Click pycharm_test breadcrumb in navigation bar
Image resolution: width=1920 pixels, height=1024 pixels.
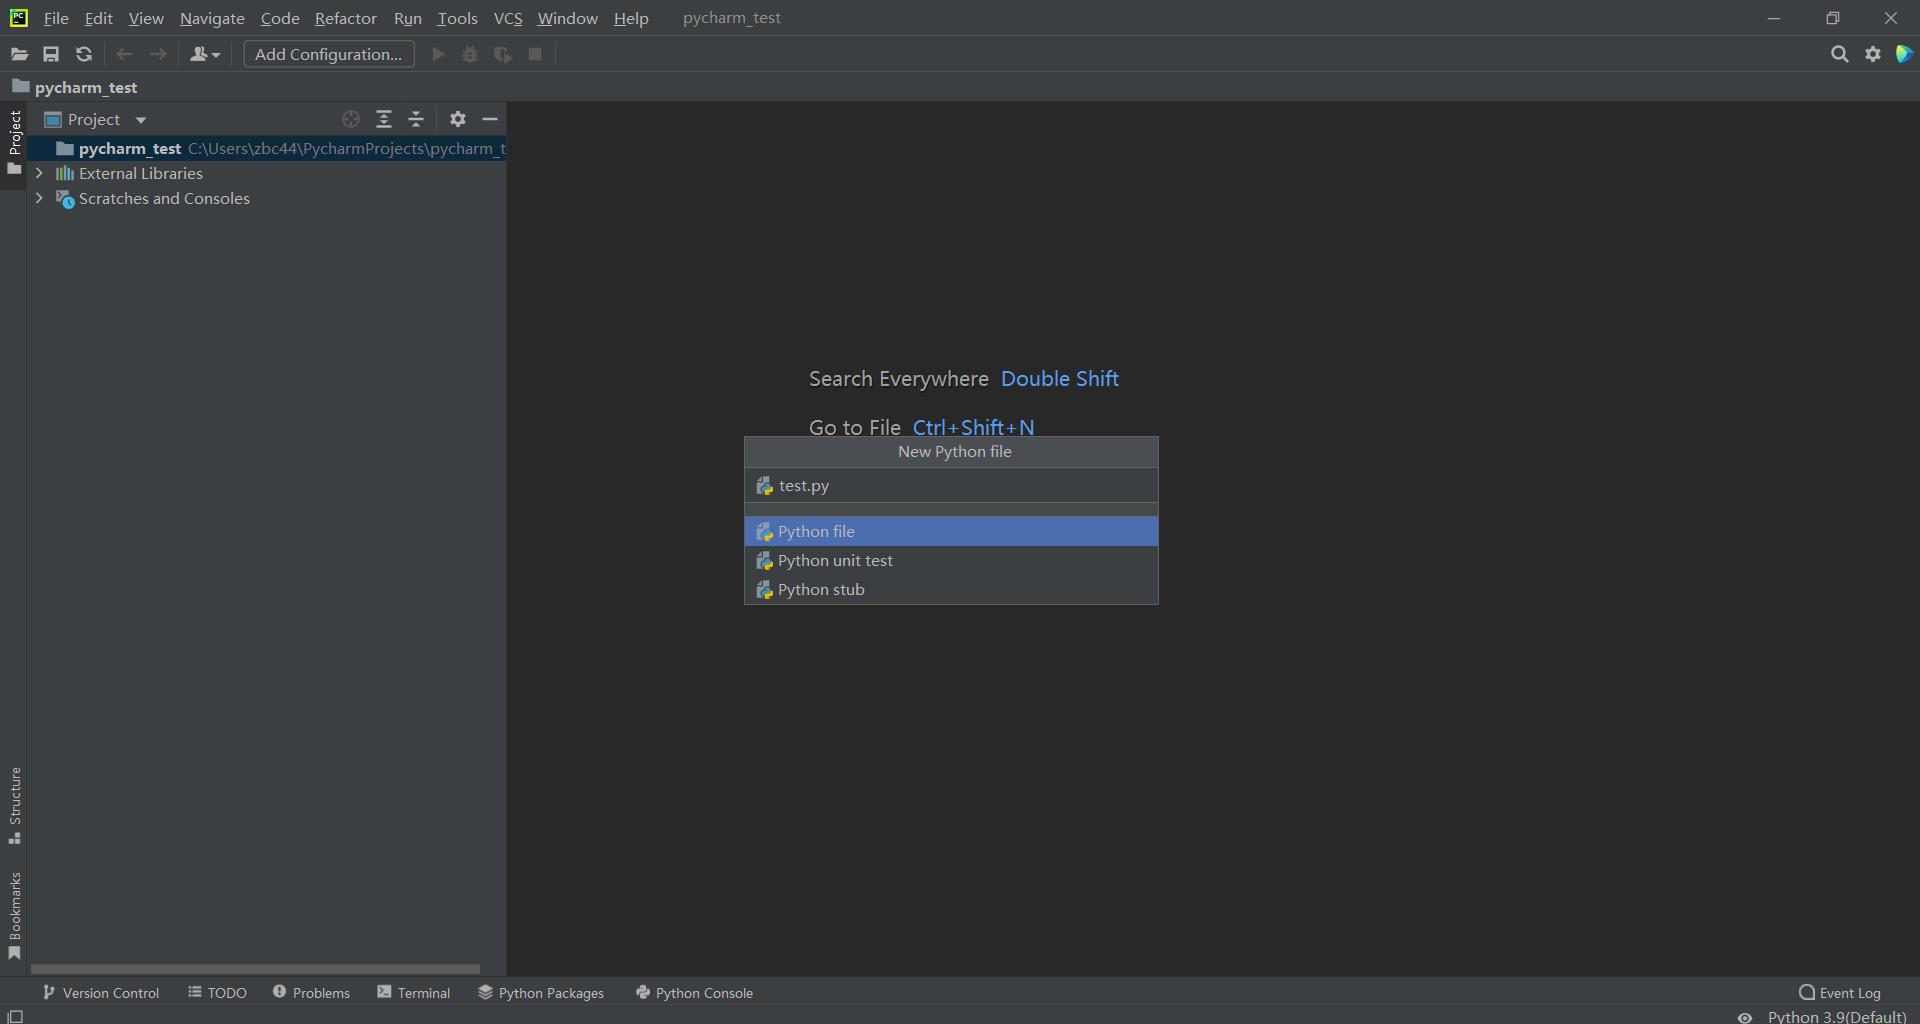[75, 87]
